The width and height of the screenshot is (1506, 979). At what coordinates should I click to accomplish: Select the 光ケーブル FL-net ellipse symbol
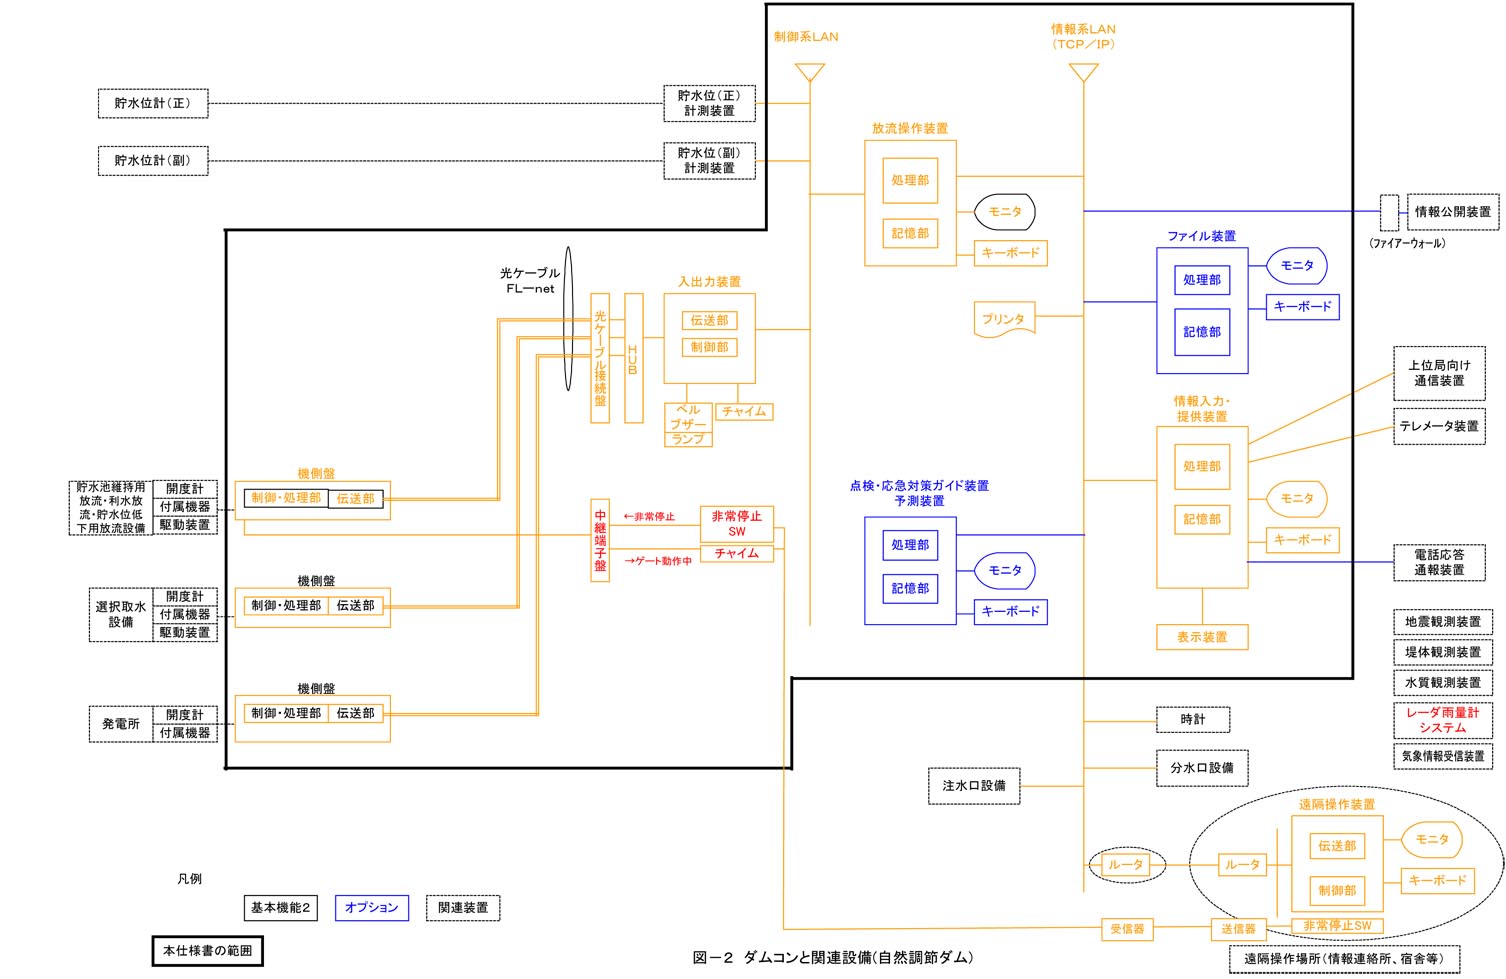point(568,319)
